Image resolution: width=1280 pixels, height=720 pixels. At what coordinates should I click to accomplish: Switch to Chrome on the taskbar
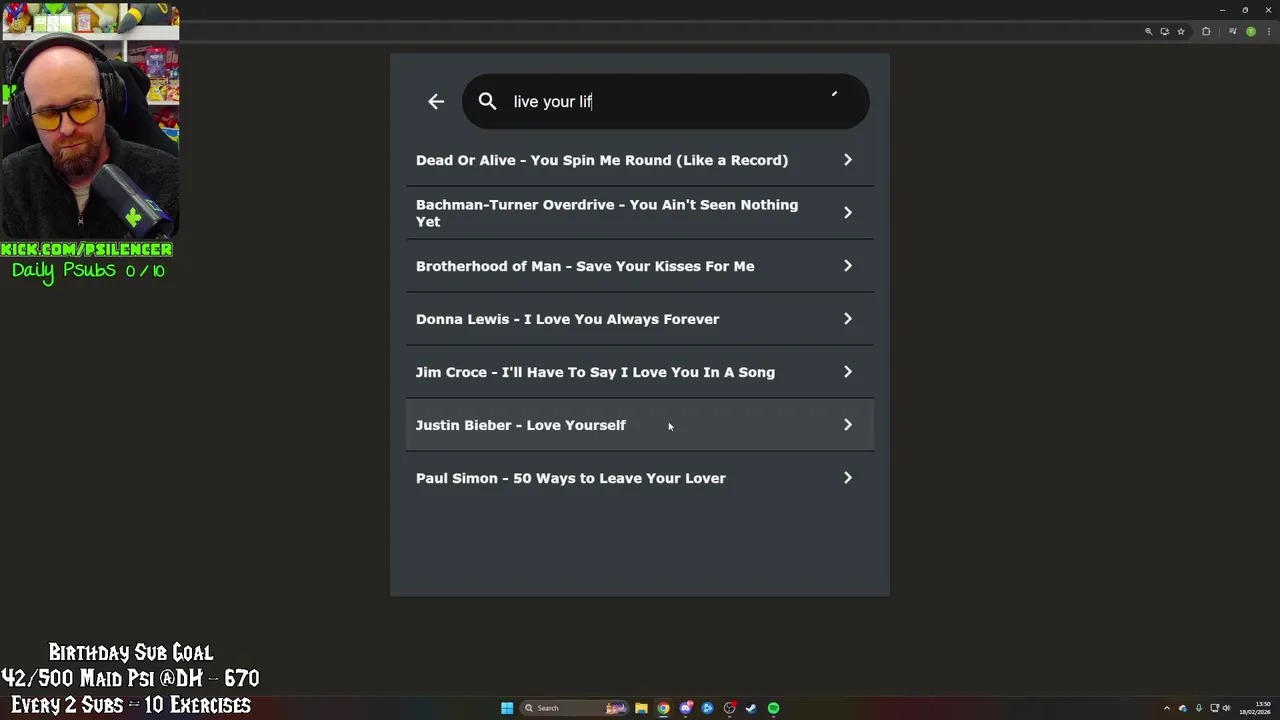pyautogui.click(x=663, y=708)
